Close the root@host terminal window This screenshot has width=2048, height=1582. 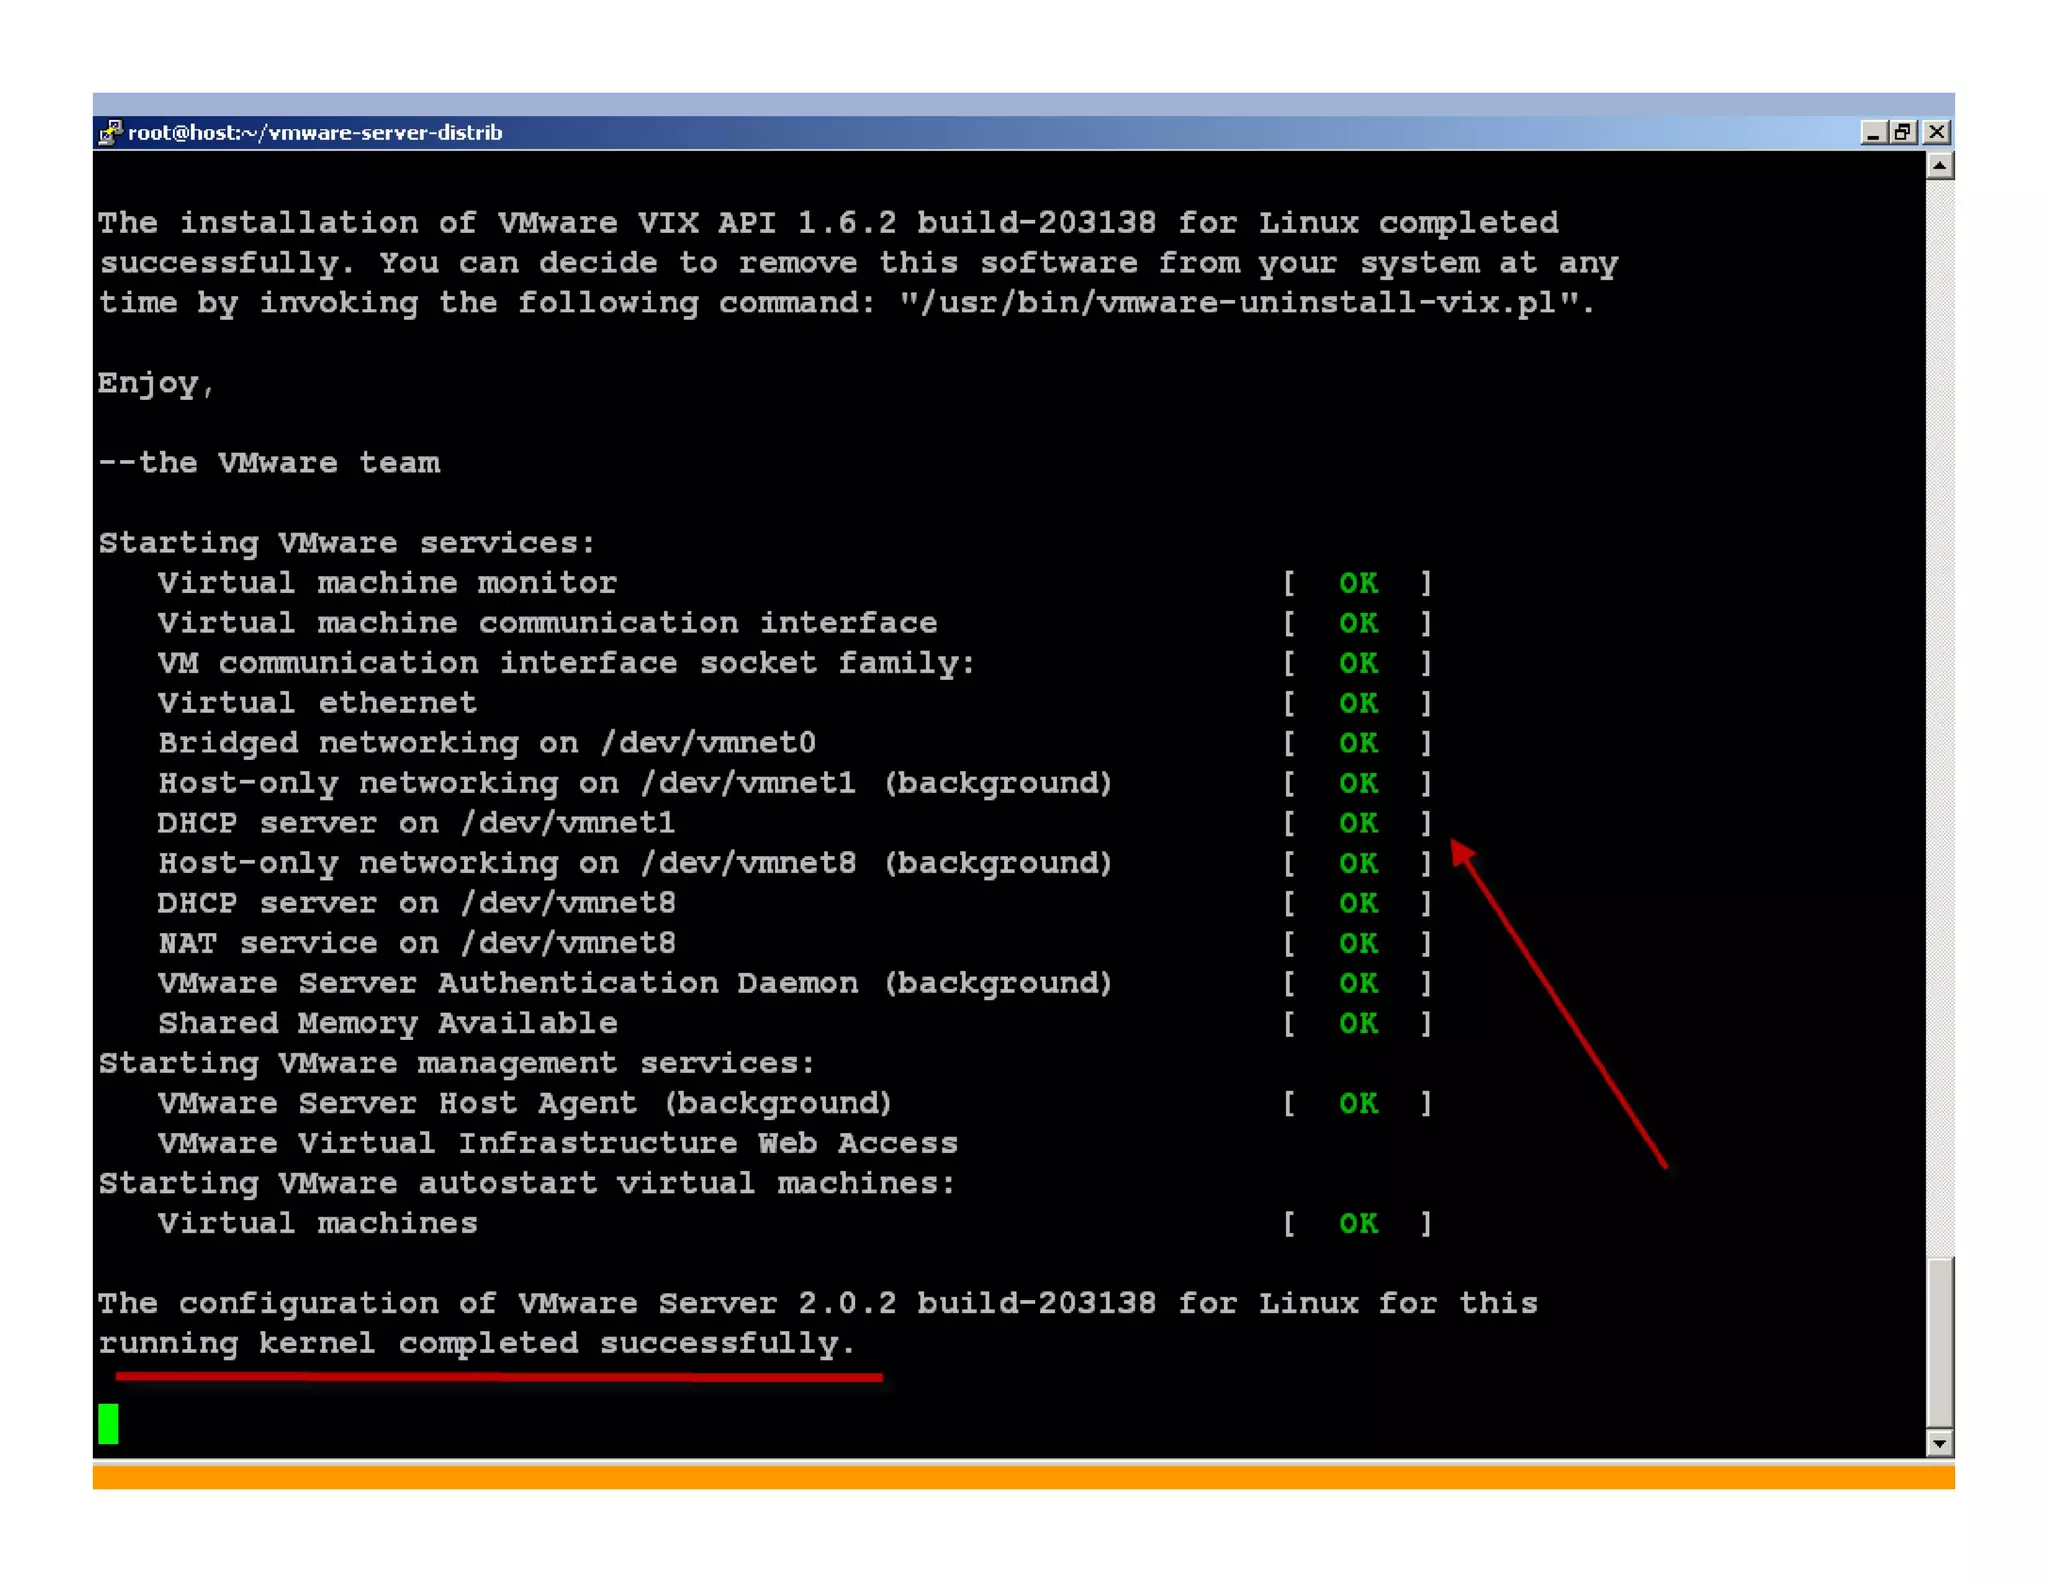[1936, 132]
